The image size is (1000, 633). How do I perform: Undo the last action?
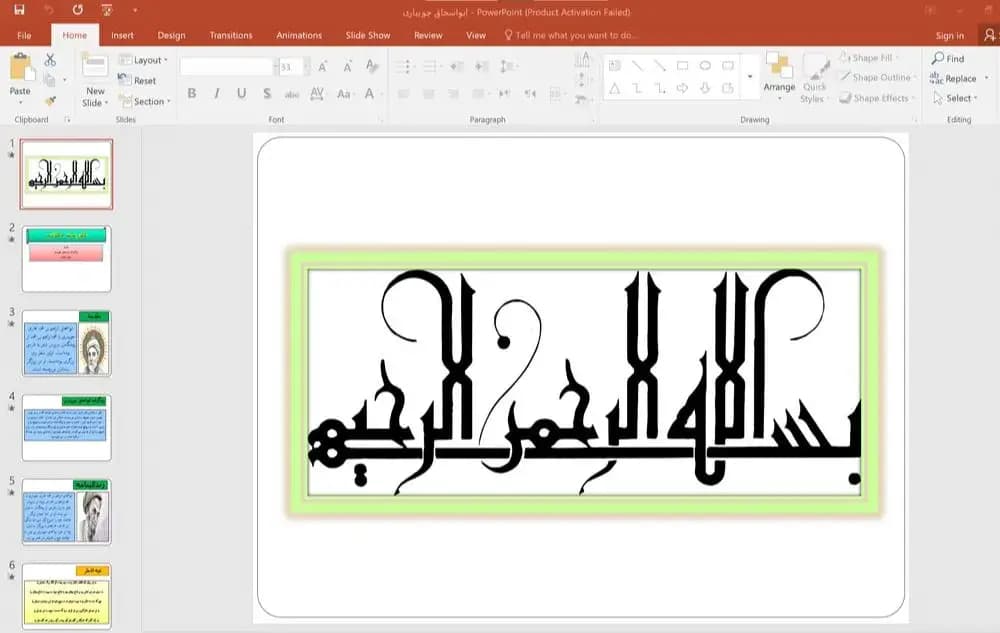point(48,10)
